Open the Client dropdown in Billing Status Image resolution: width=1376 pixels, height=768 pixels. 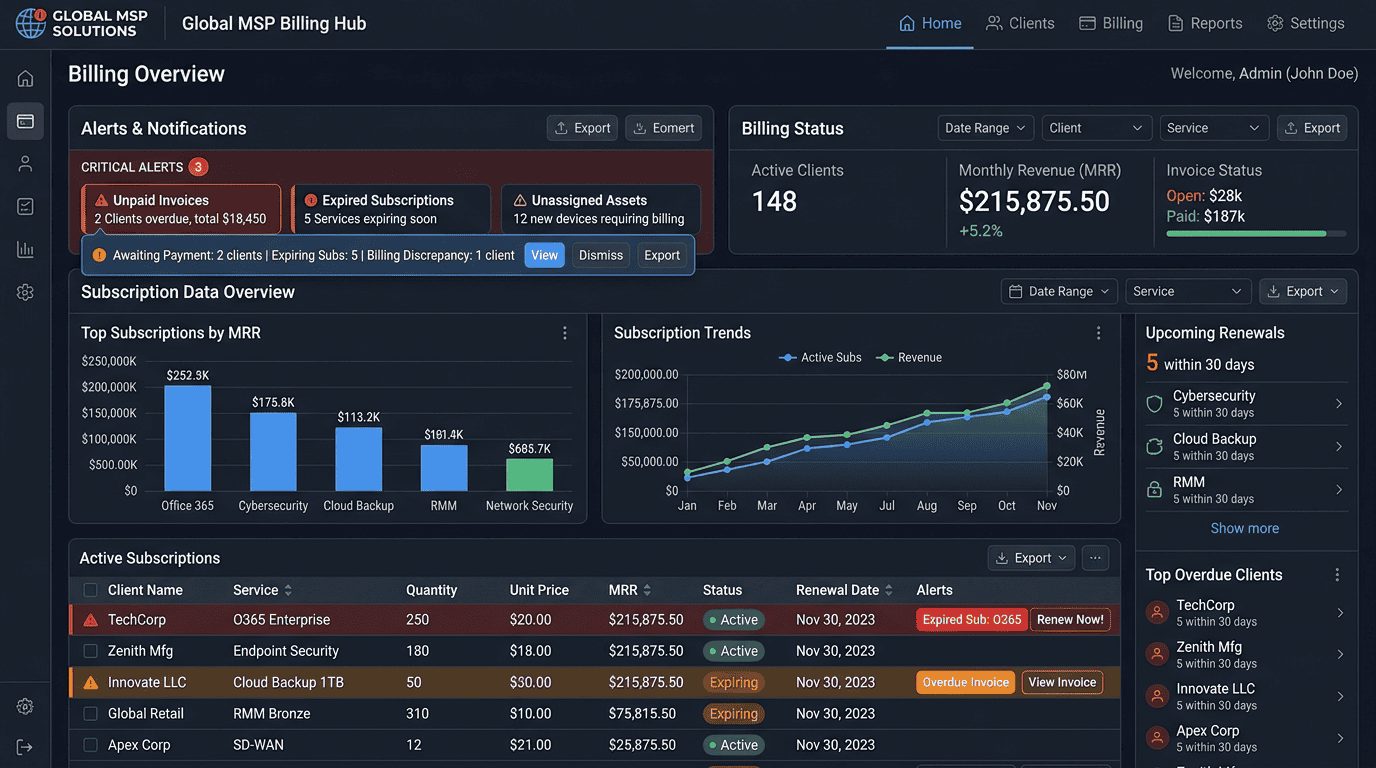coord(1096,128)
